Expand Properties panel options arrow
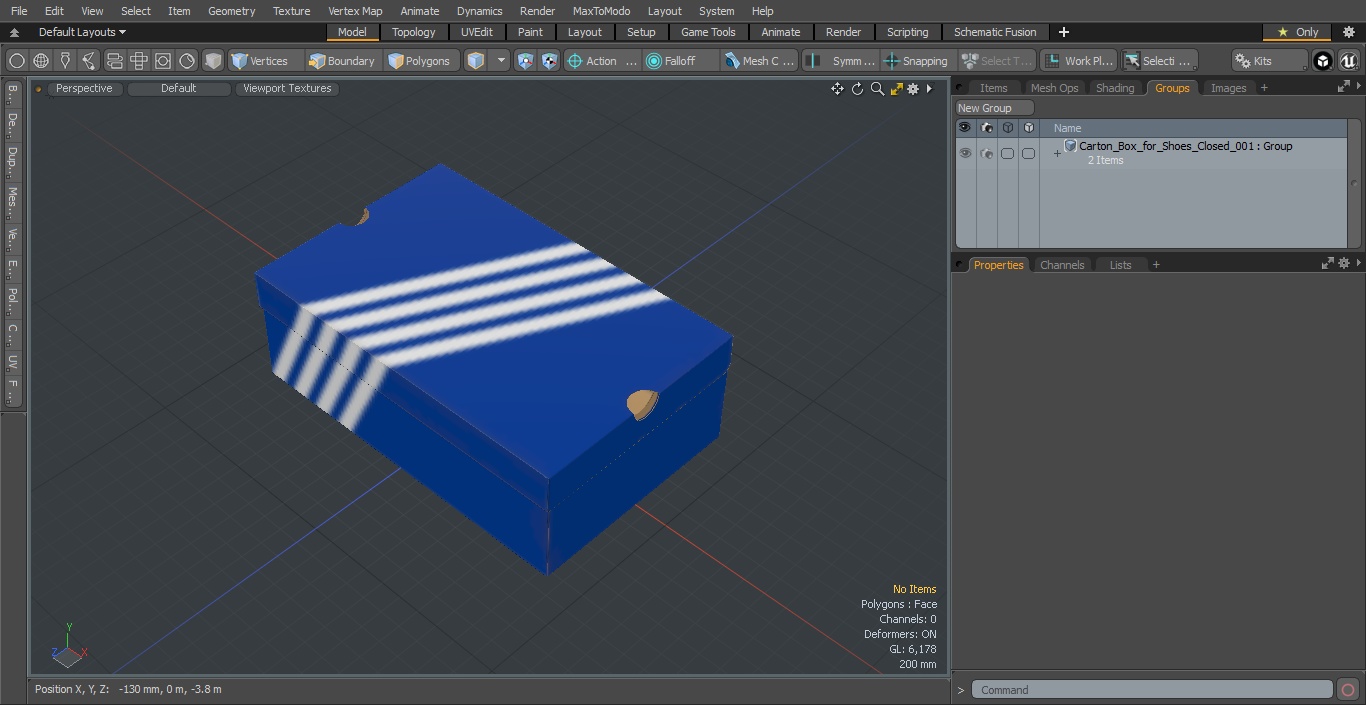Screen dimensions: 1366x705 [x=1359, y=263]
